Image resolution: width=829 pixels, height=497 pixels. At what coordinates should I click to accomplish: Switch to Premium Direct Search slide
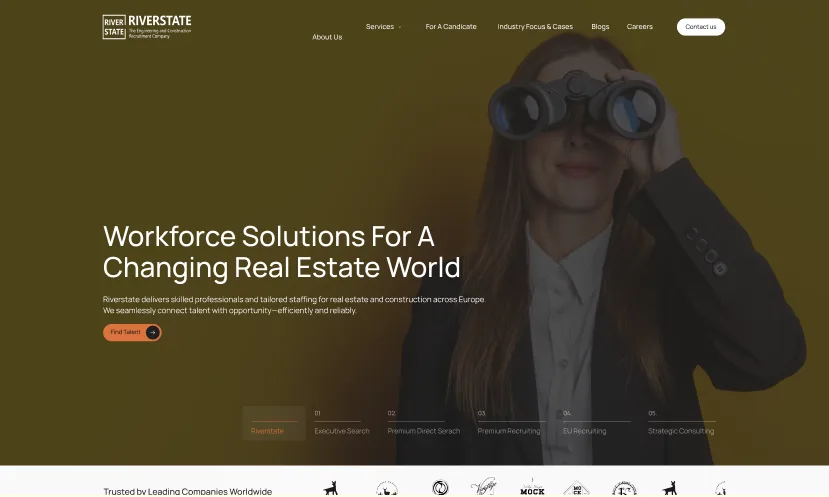(x=423, y=424)
